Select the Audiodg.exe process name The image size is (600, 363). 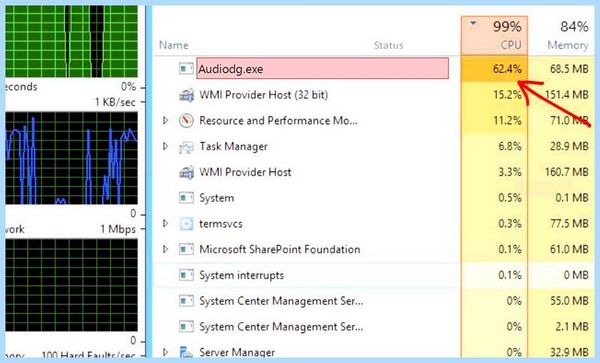coord(231,69)
